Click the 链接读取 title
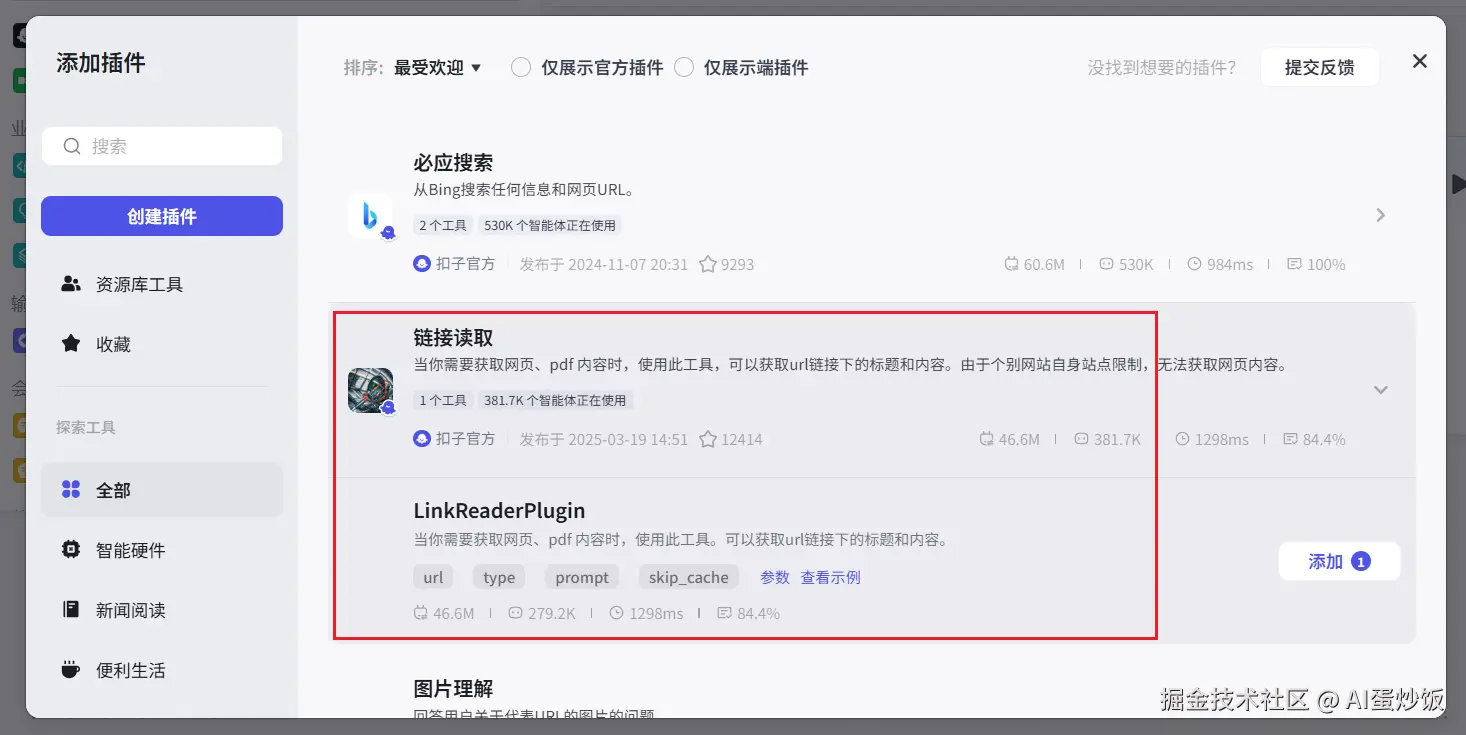 [453, 338]
